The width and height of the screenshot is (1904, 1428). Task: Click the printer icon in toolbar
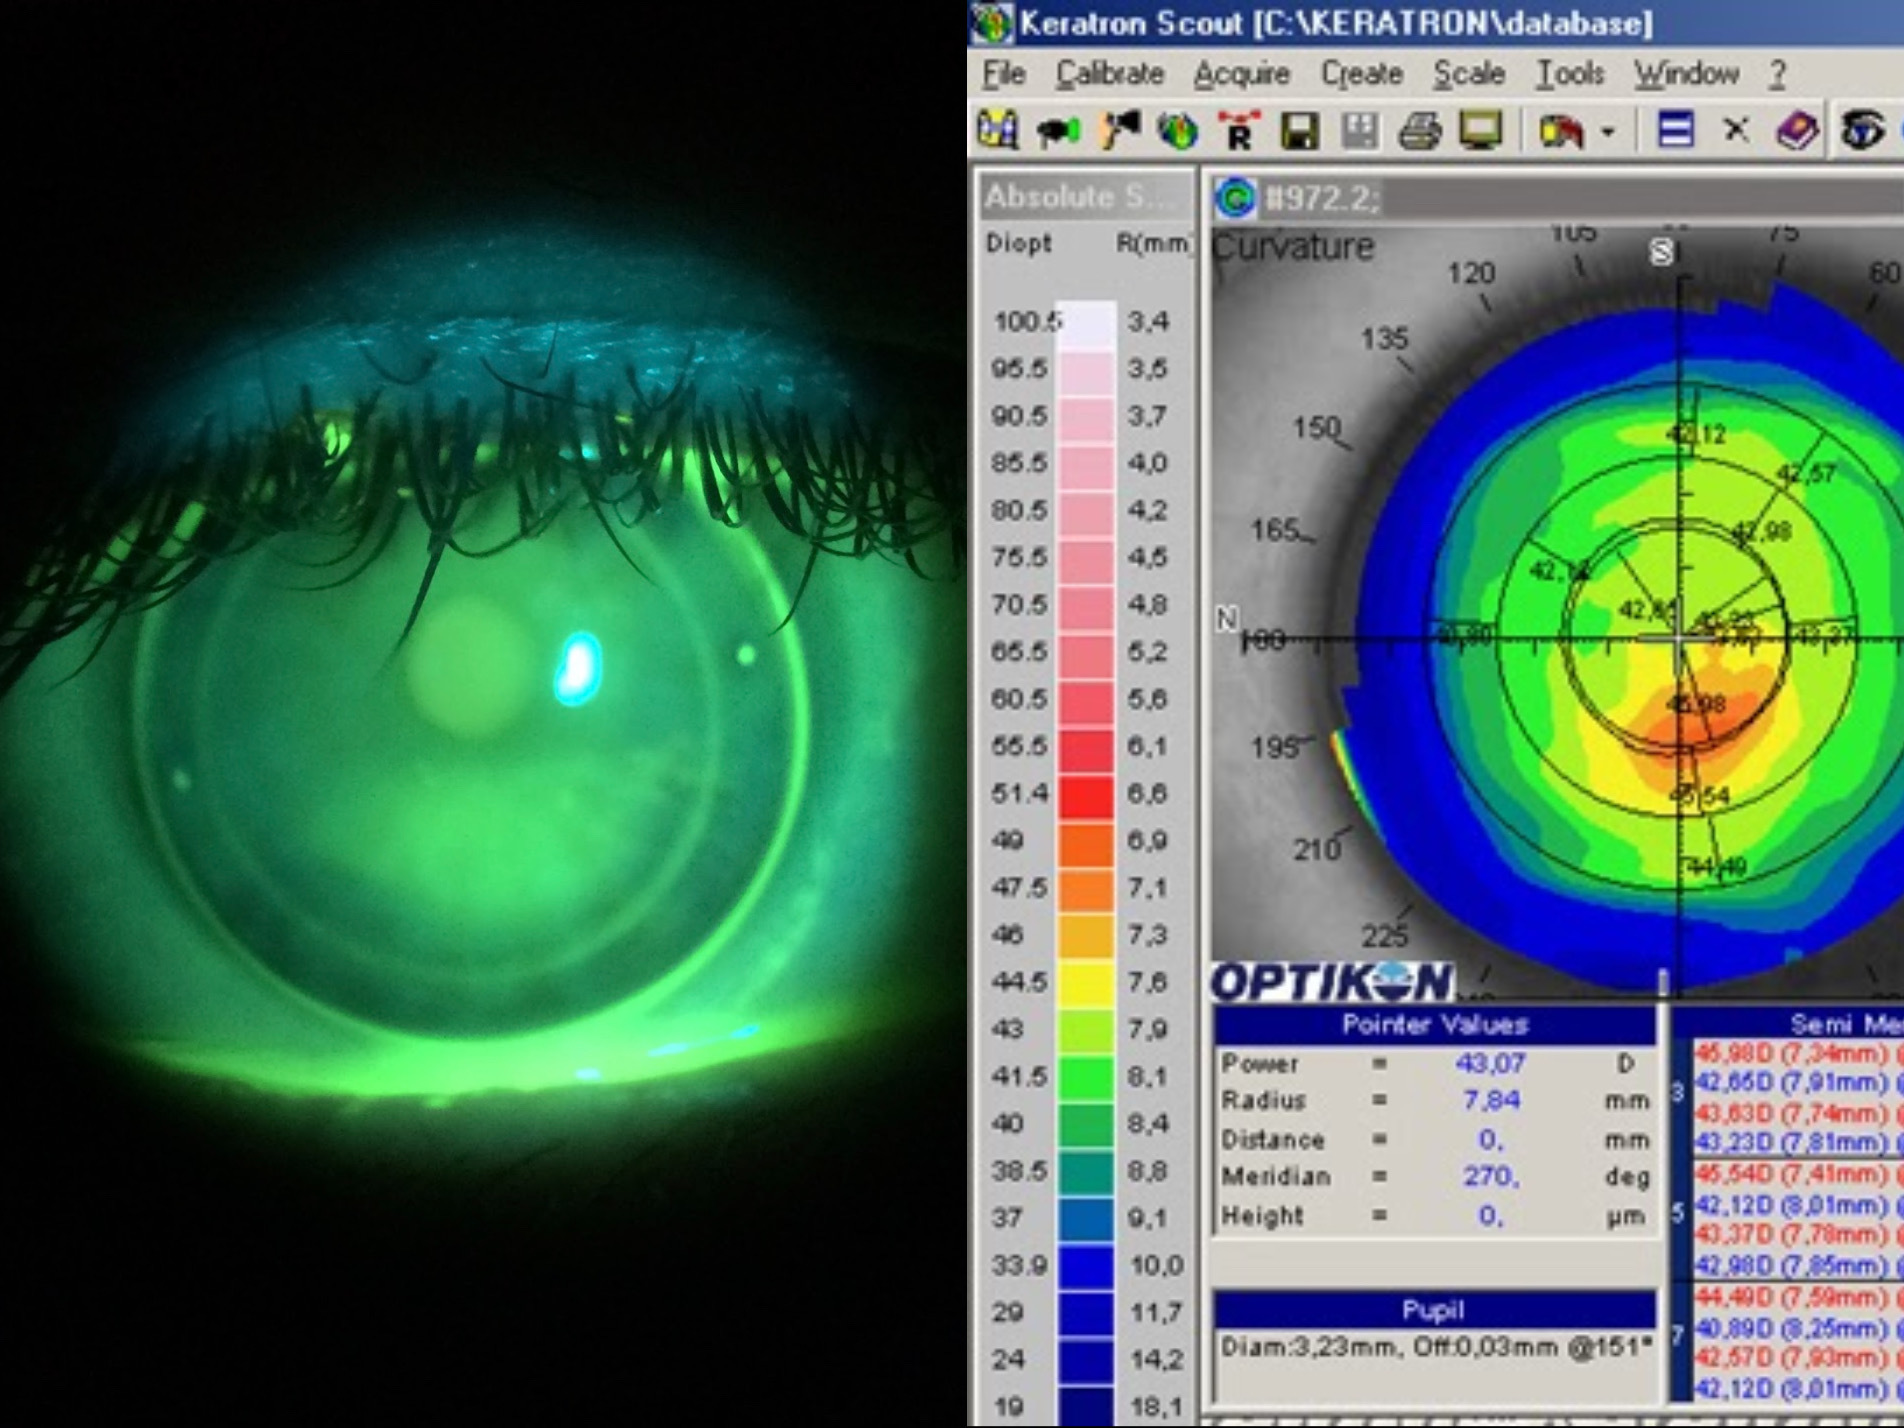[1419, 131]
